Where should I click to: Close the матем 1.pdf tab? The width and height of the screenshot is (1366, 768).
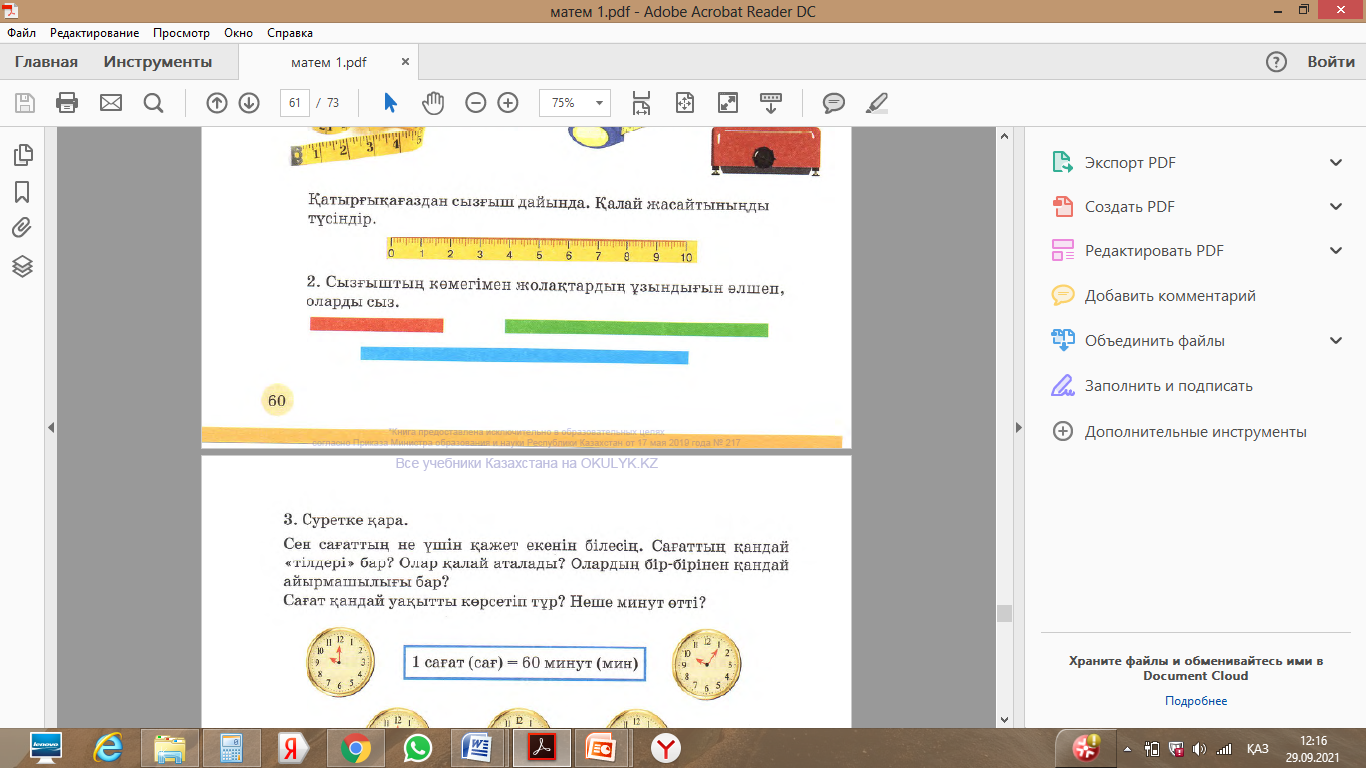click(x=405, y=62)
